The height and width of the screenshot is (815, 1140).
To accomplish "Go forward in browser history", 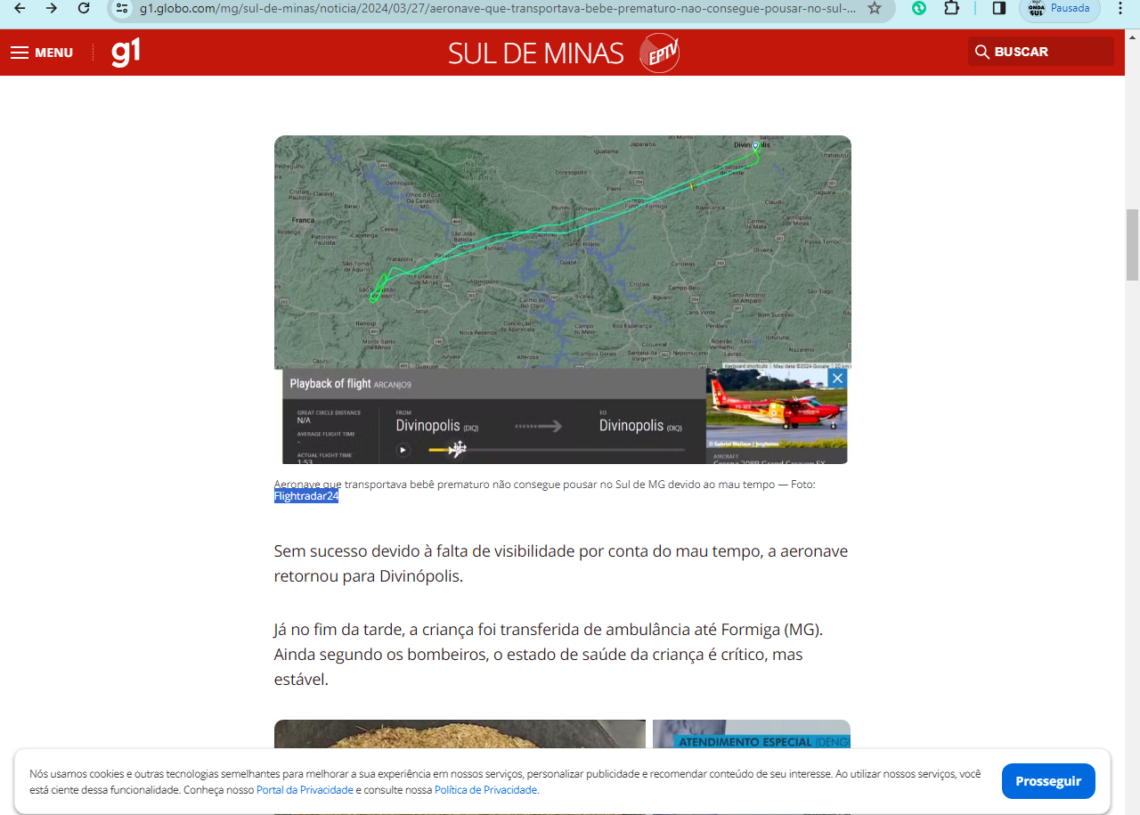I will point(51,9).
